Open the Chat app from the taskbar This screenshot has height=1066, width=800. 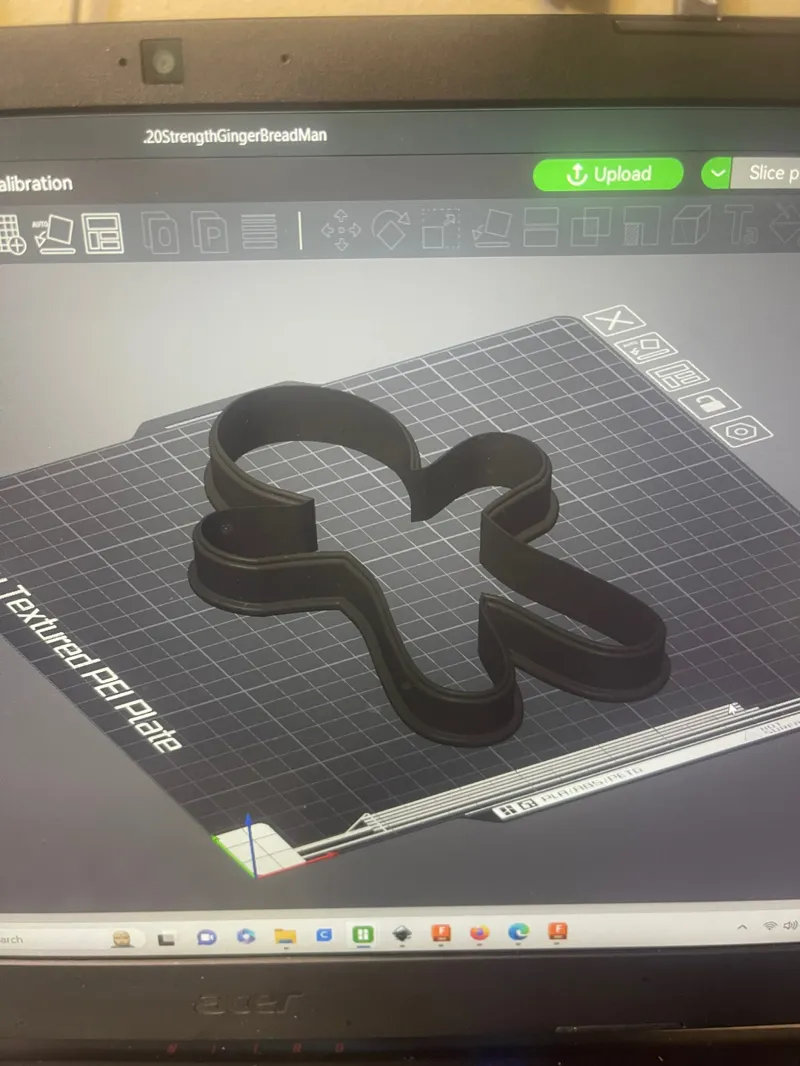pyautogui.click(x=206, y=938)
